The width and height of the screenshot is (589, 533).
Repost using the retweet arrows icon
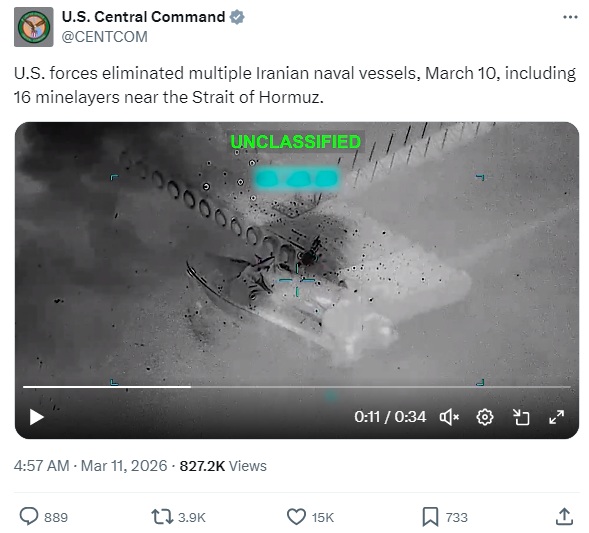point(162,517)
